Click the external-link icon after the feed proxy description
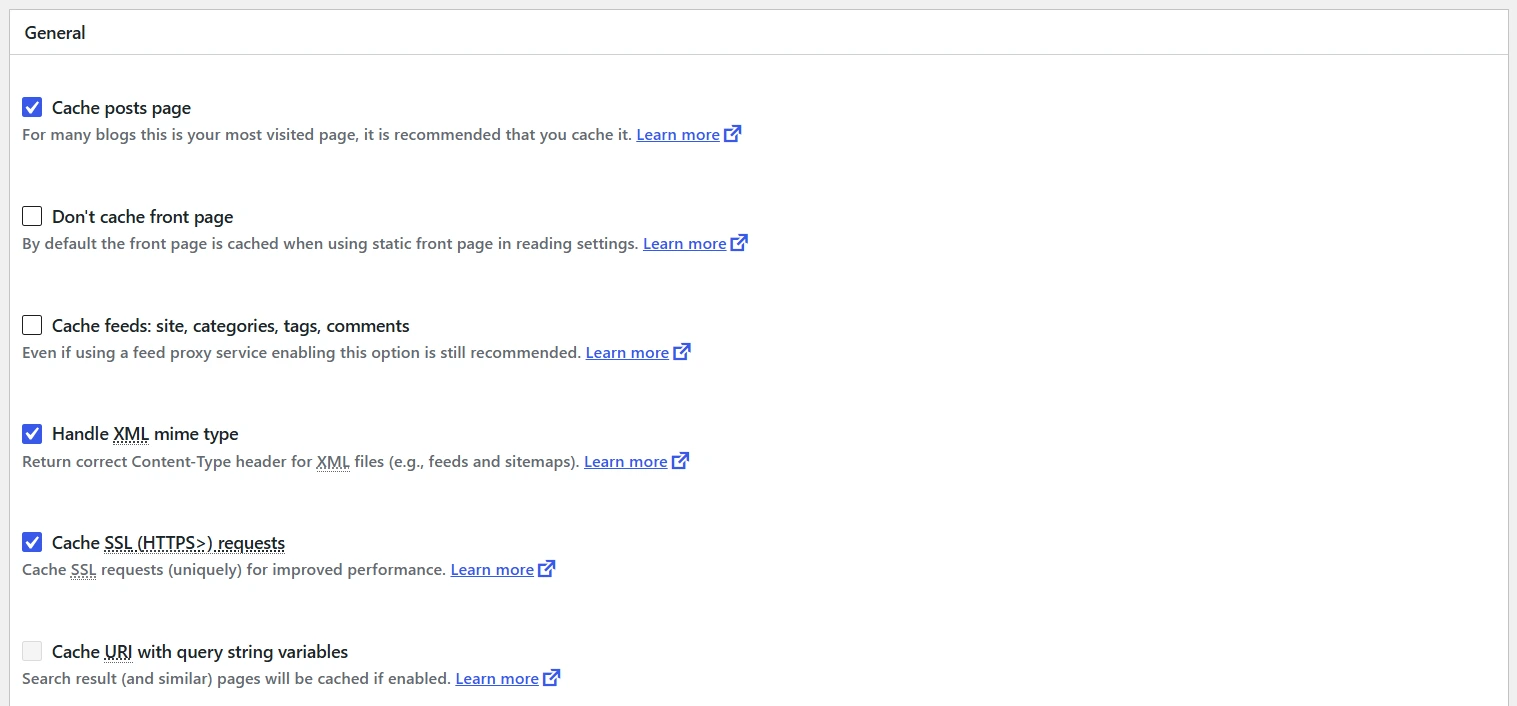The height and width of the screenshot is (706, 1517). pyautogui.click(x=682, y=351)
